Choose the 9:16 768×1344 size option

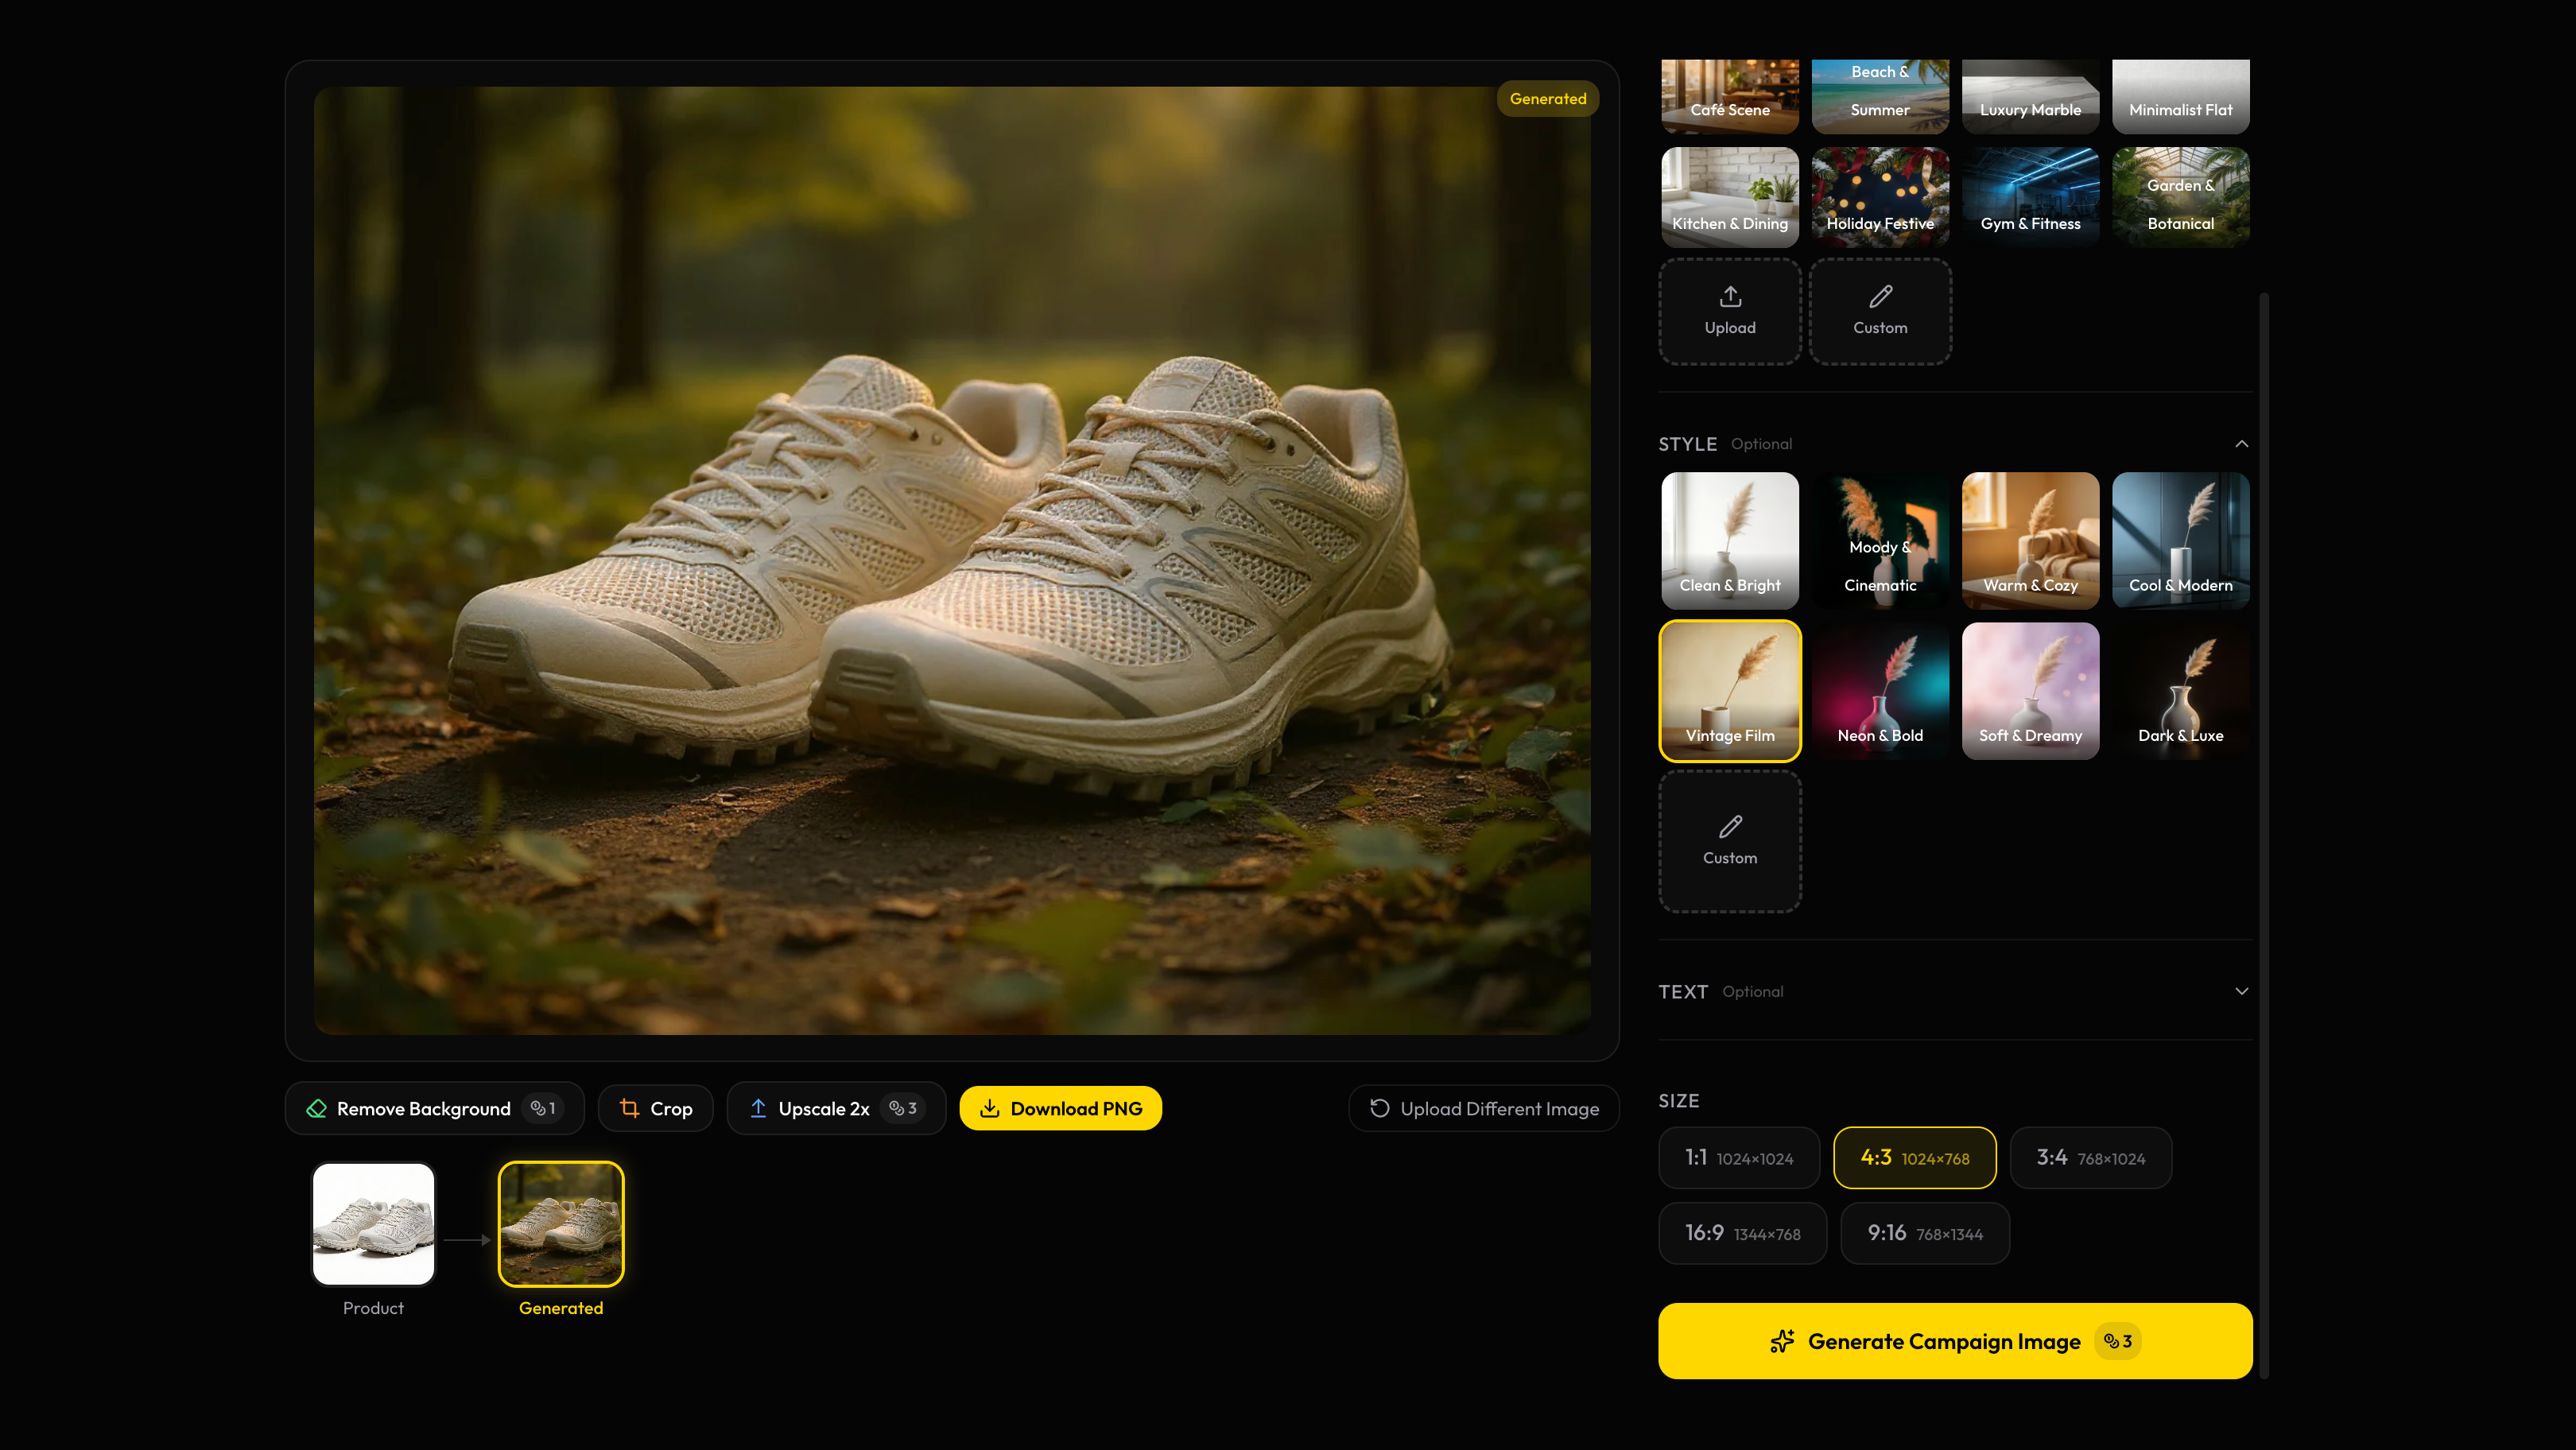[1925, 1233]
